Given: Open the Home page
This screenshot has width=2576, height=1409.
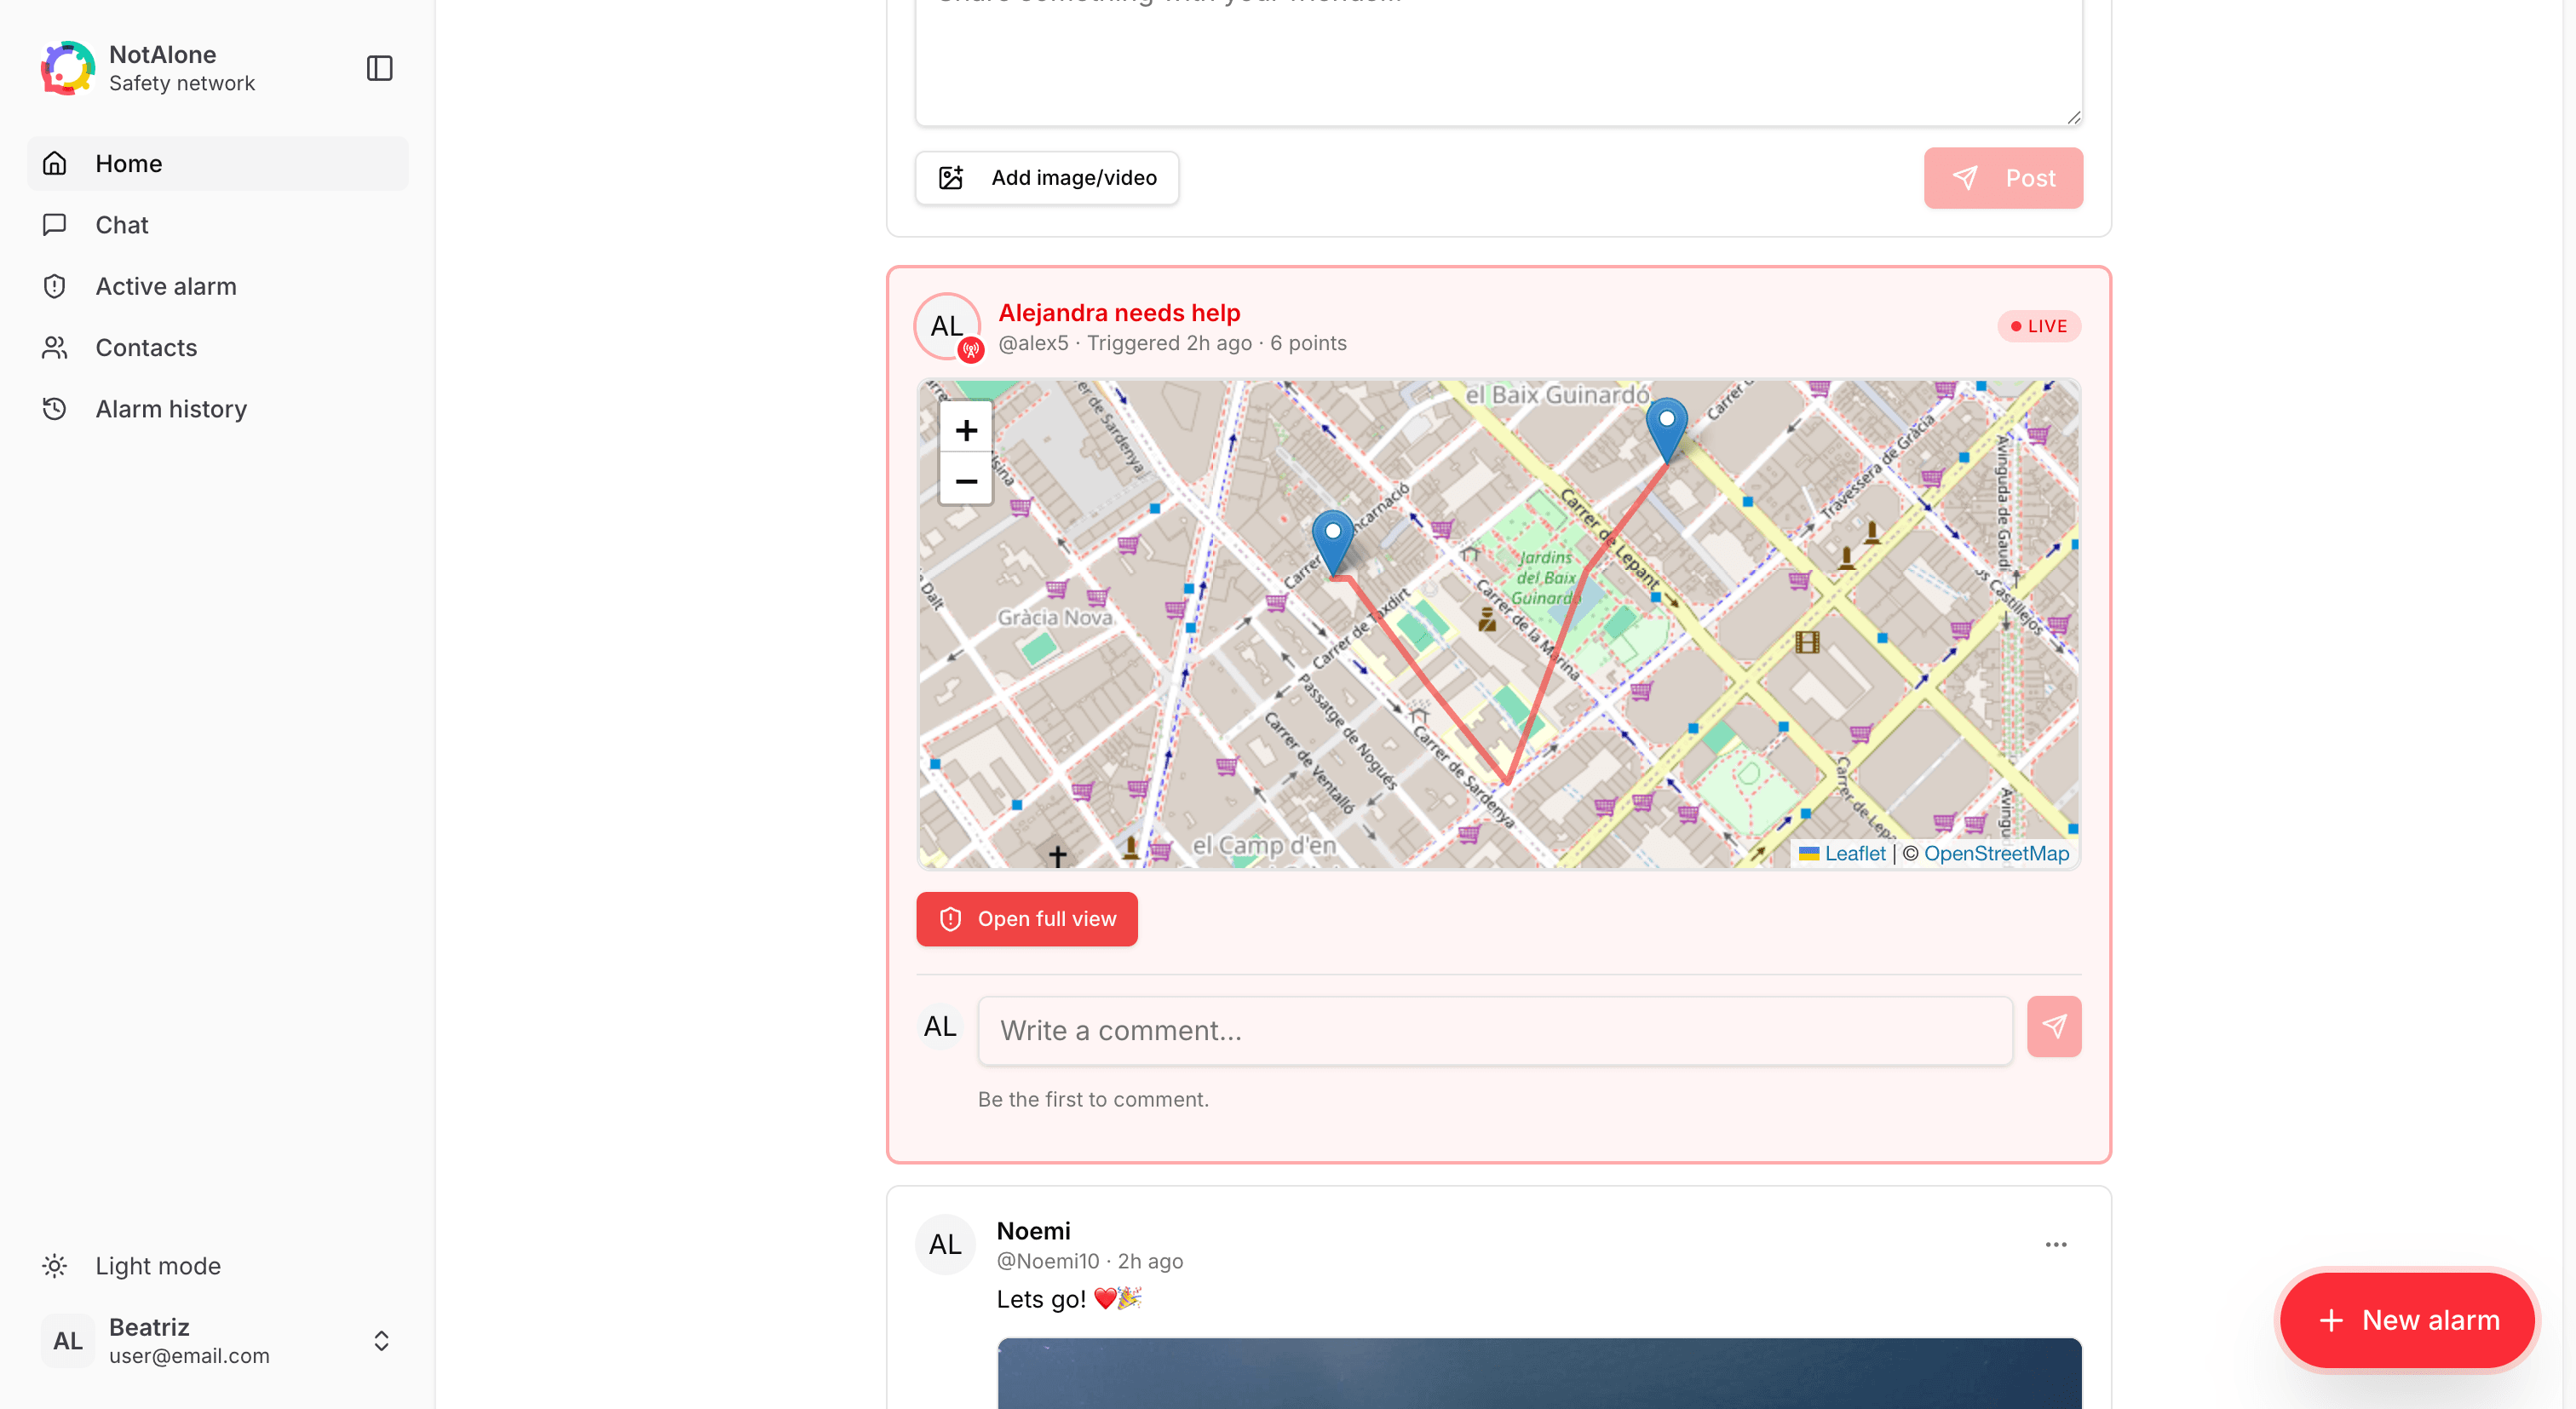Looking at the screenshot, I should [x=218, y=163].
